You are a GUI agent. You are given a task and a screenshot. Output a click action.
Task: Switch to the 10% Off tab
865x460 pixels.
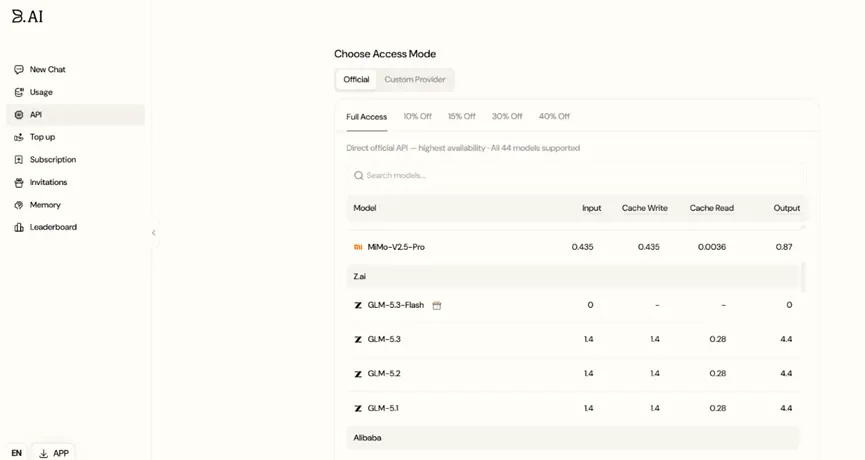418,116
